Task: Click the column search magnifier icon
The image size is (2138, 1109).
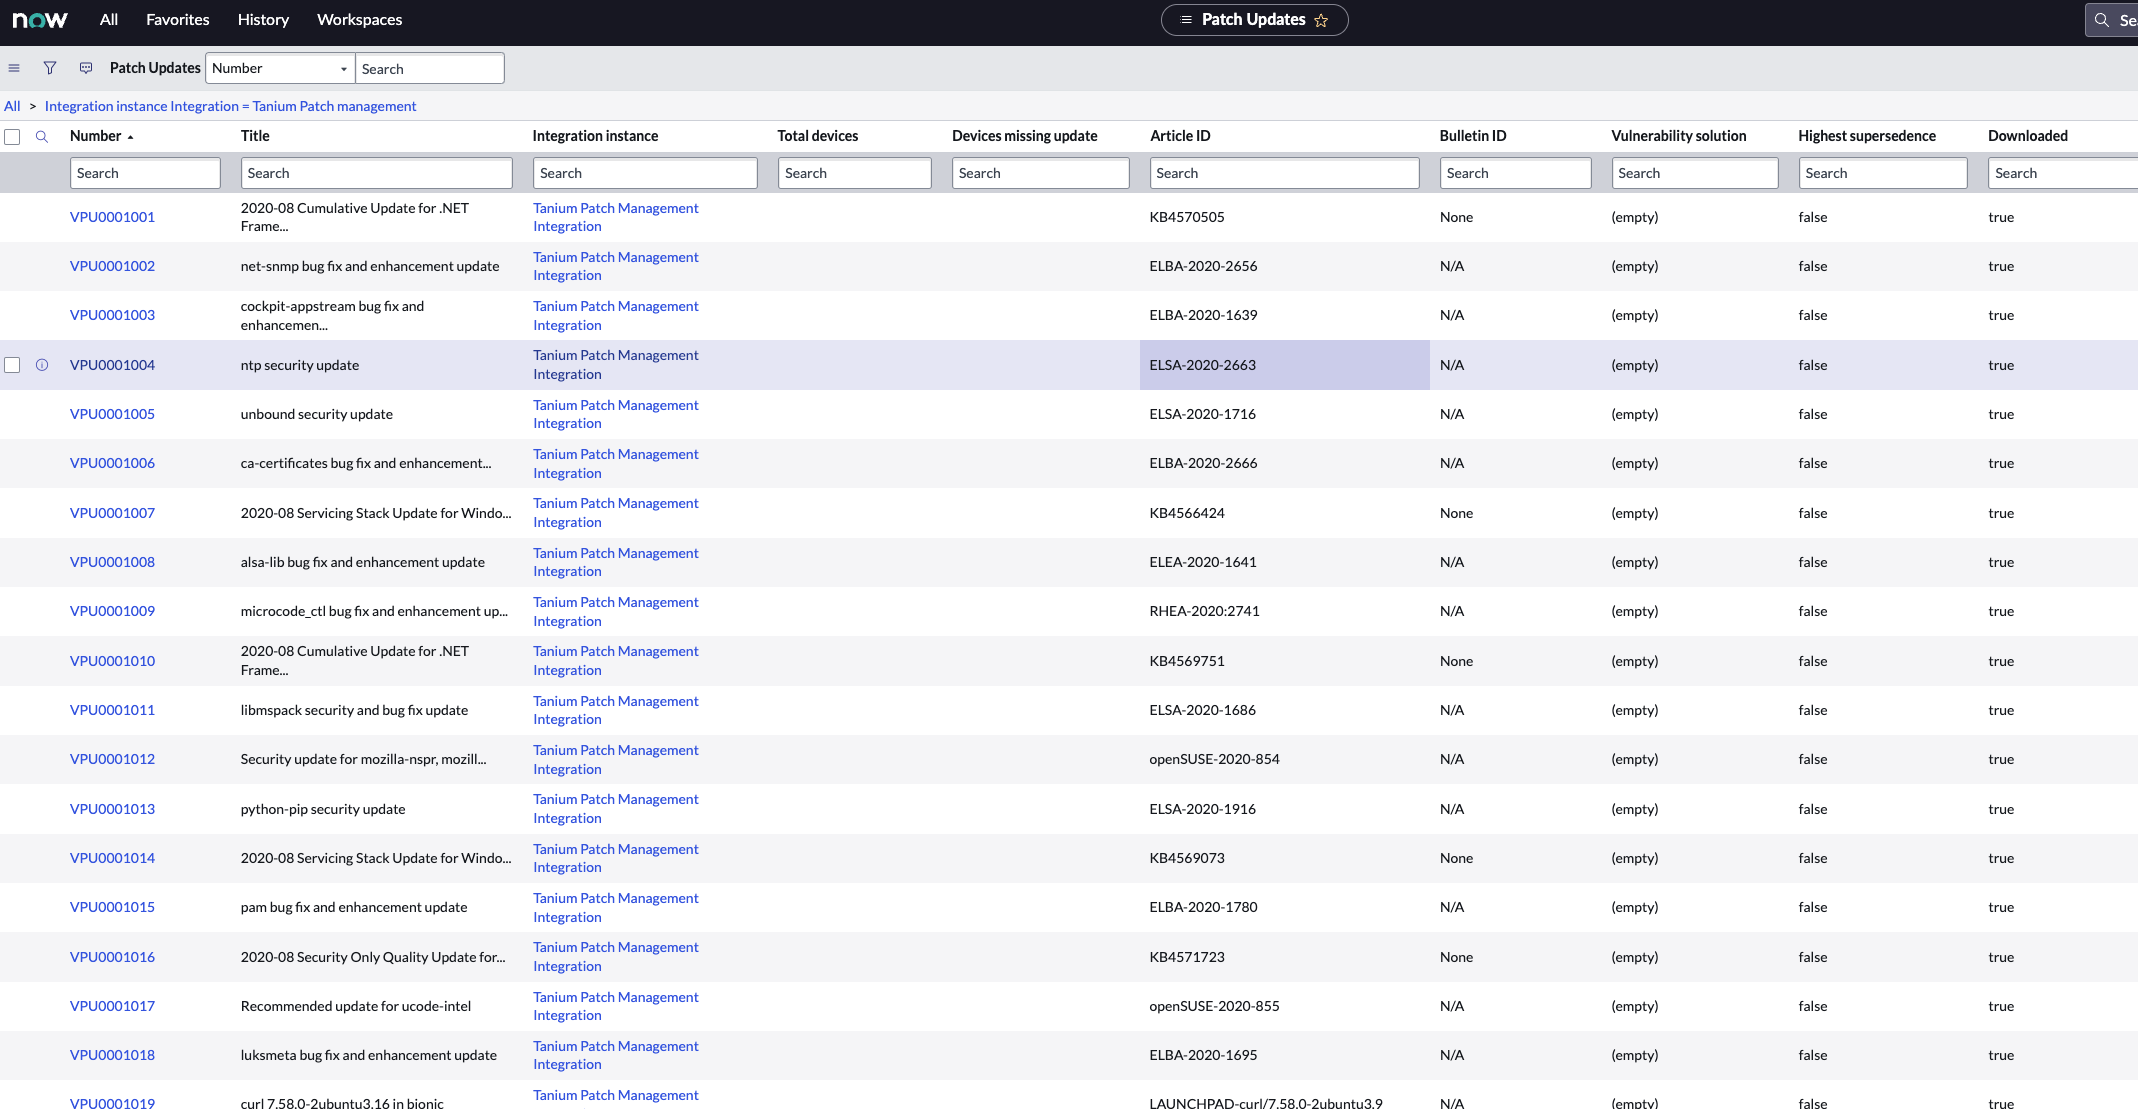Action: click(42, 137)
